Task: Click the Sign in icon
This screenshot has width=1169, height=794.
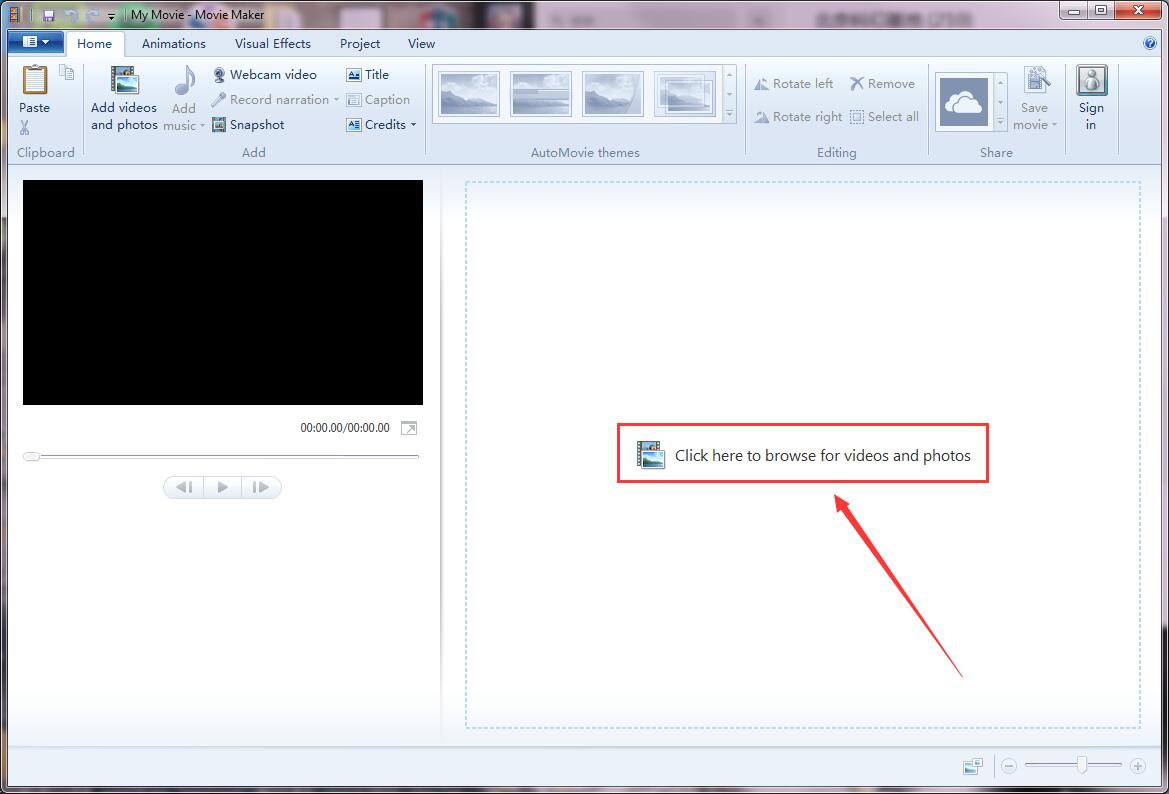Action: (x=1091, y=80)
